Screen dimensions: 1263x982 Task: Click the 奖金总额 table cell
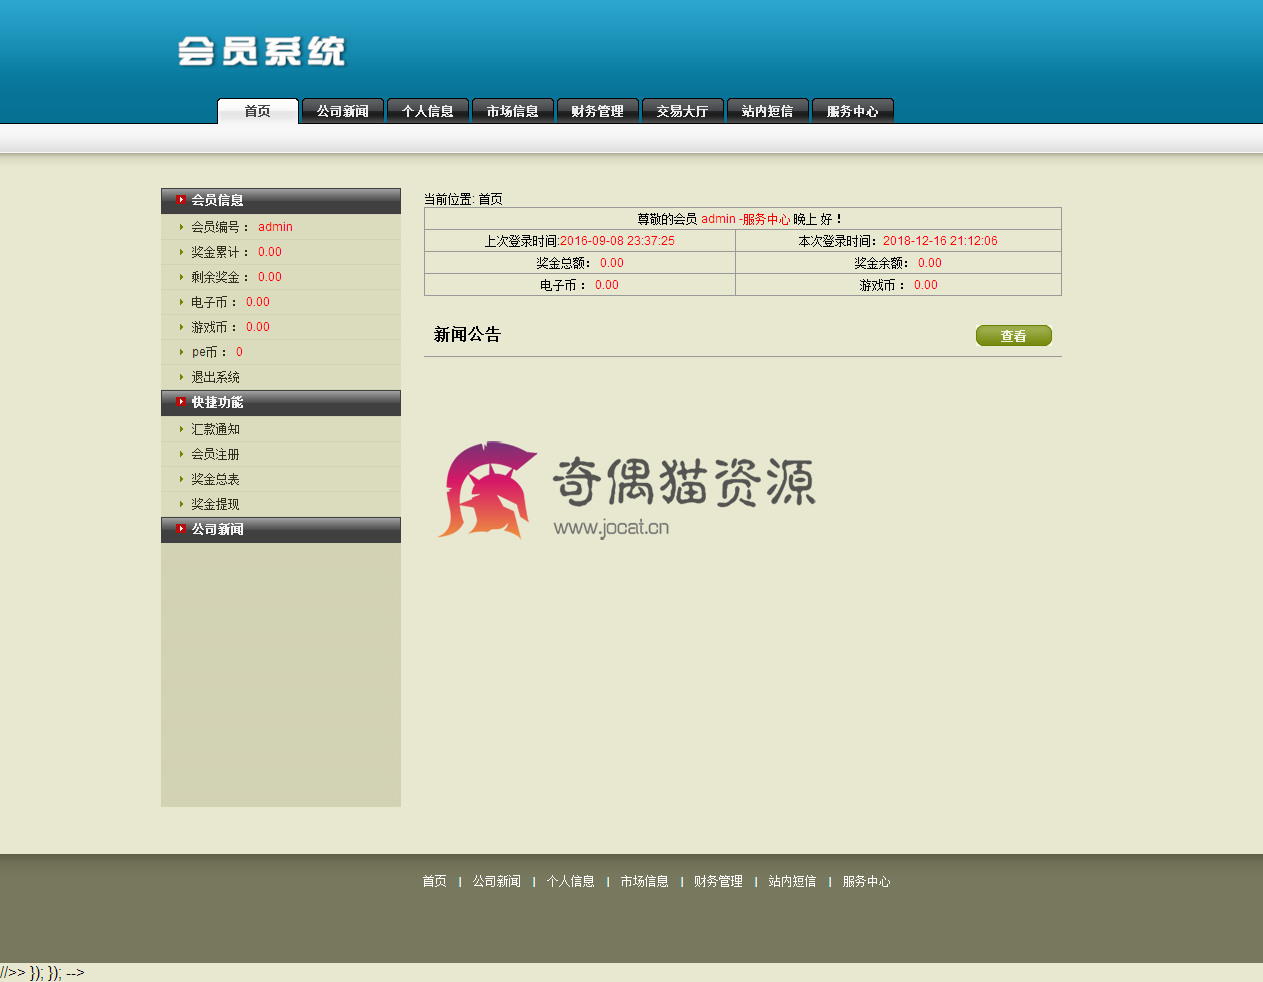580,263
